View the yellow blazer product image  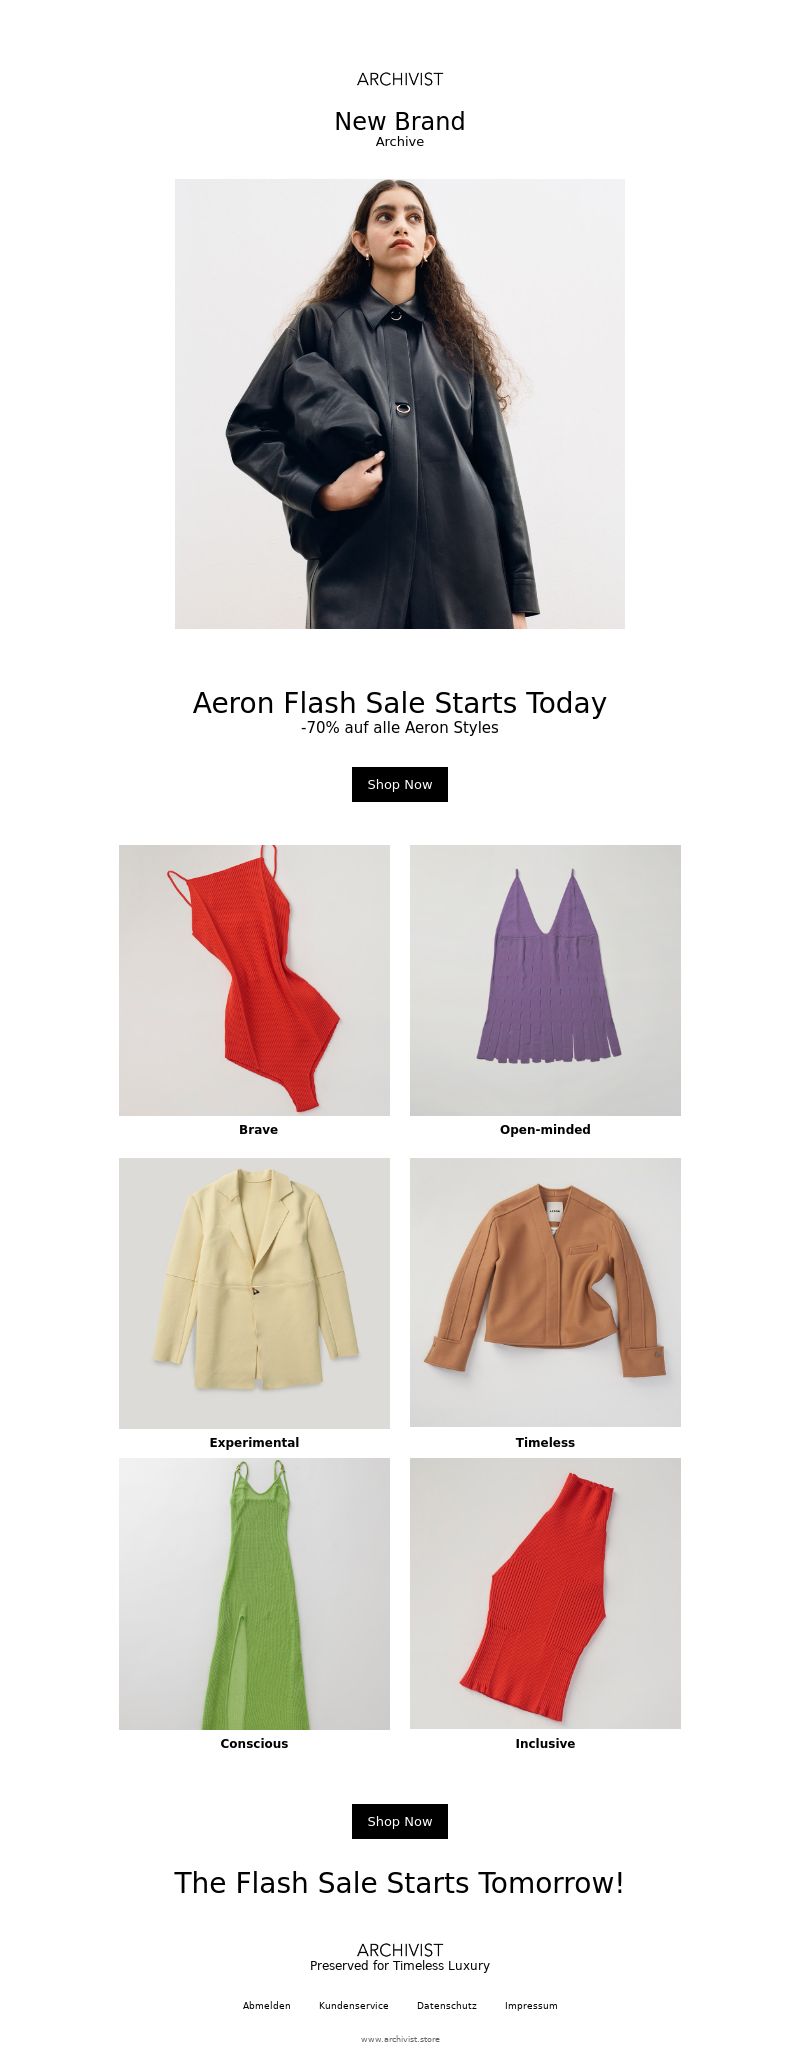[x=254, y=1293]
